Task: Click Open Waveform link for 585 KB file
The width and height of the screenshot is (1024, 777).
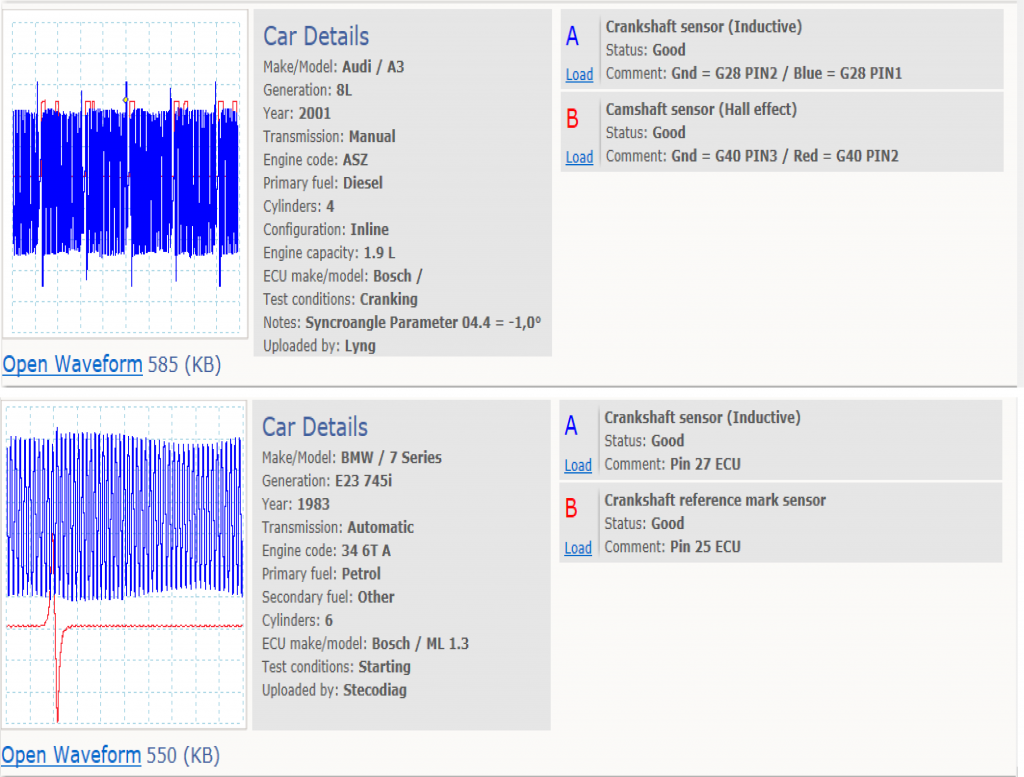Action: 72,364
